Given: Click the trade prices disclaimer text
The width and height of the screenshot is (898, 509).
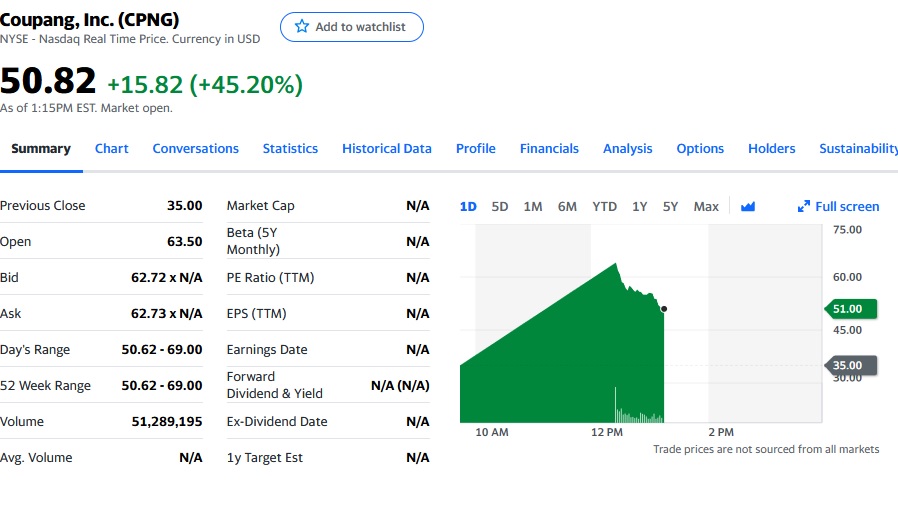Looking at the screenshot, I should click(x=766, y=449).
